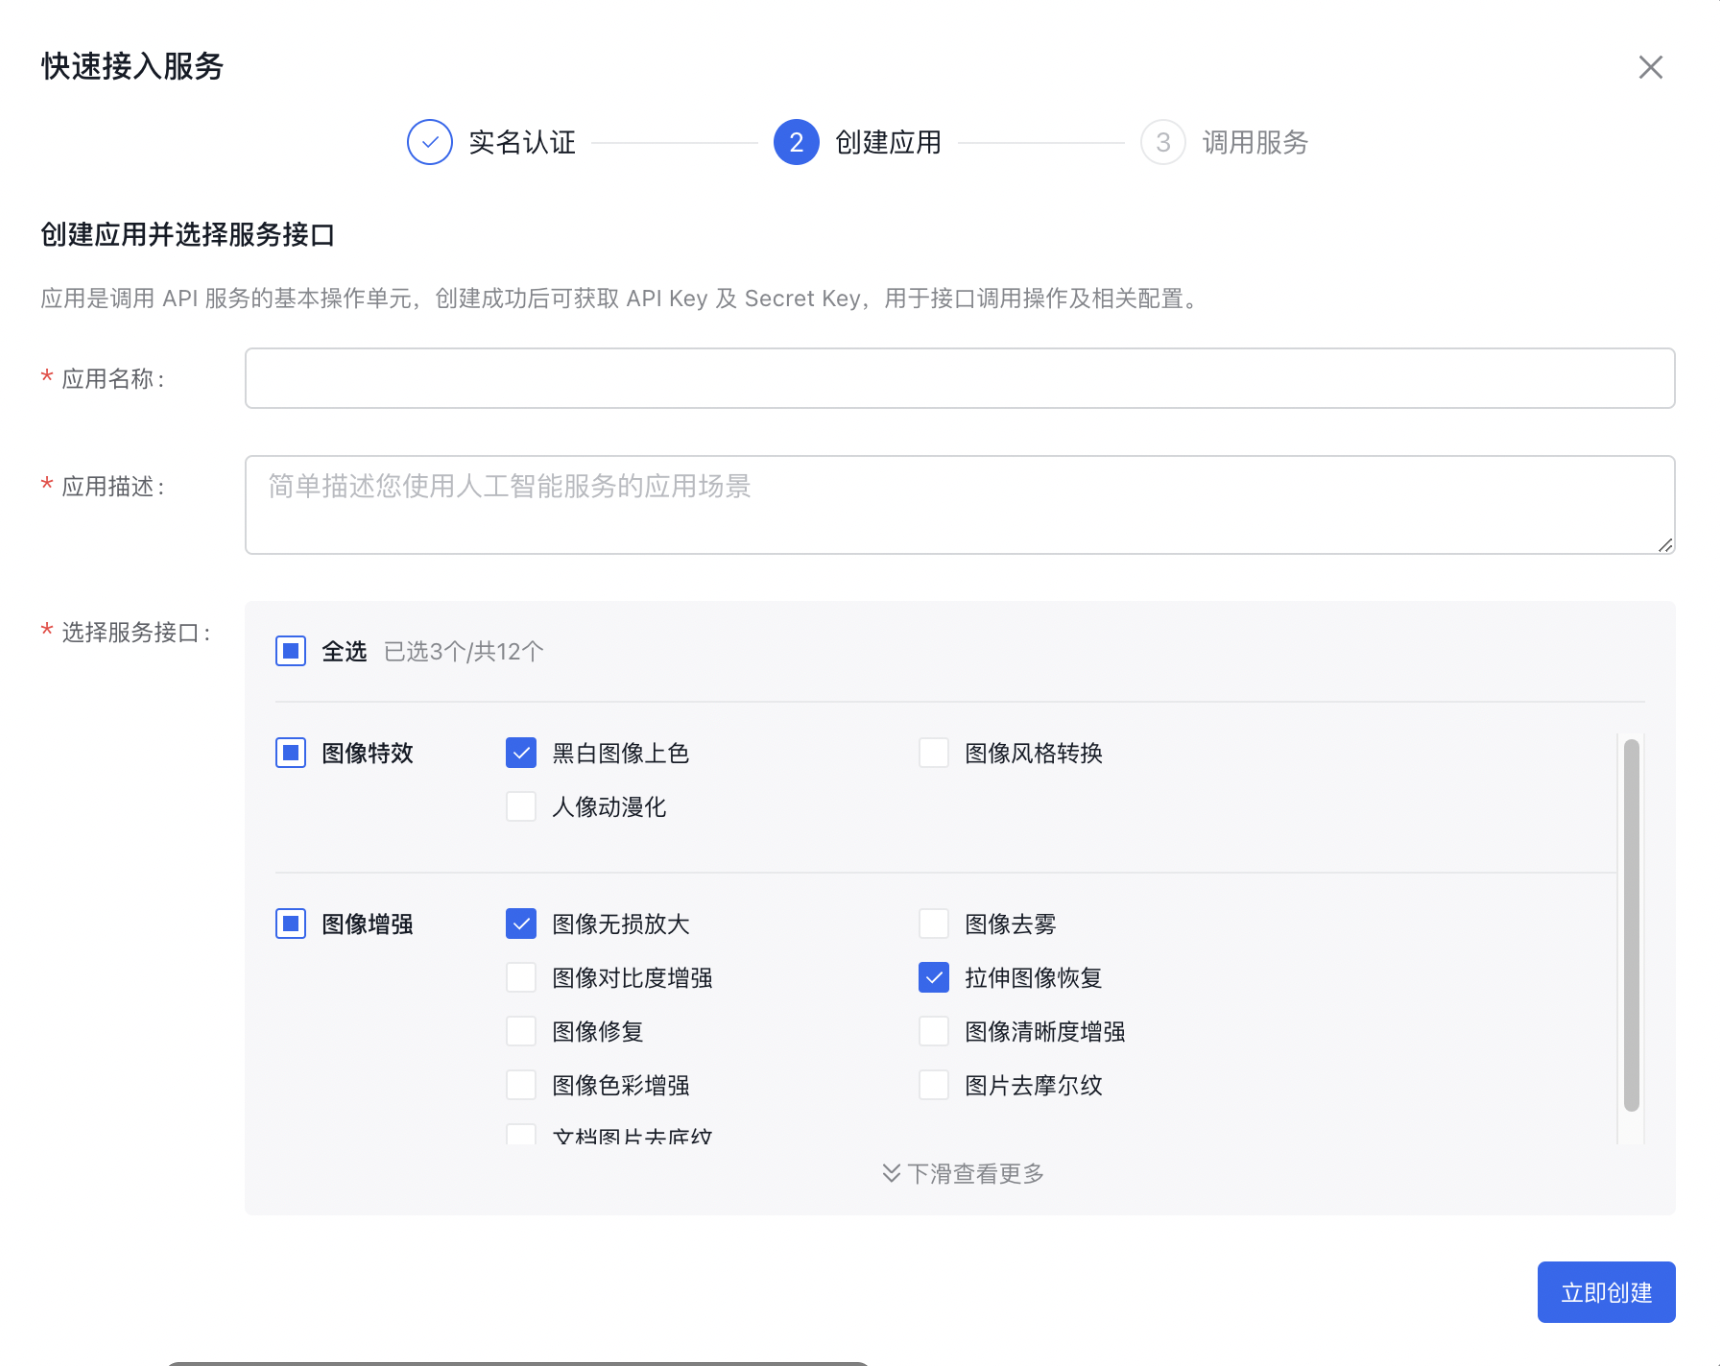This screenshot has height=1366, width=1720.
Task: Click the 下滑查看更多 text
Action: [976, 1173]
